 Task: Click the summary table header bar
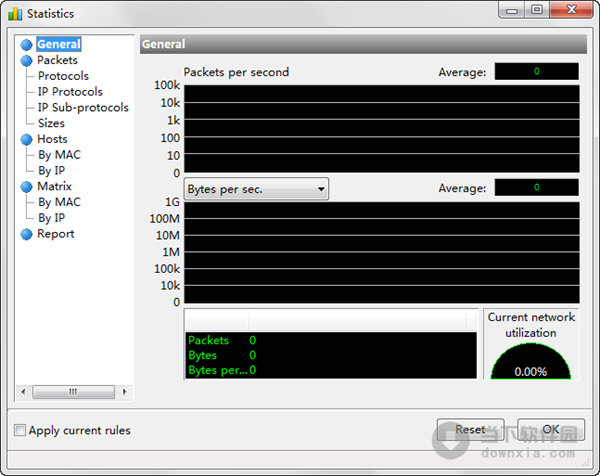pos(331,320)
